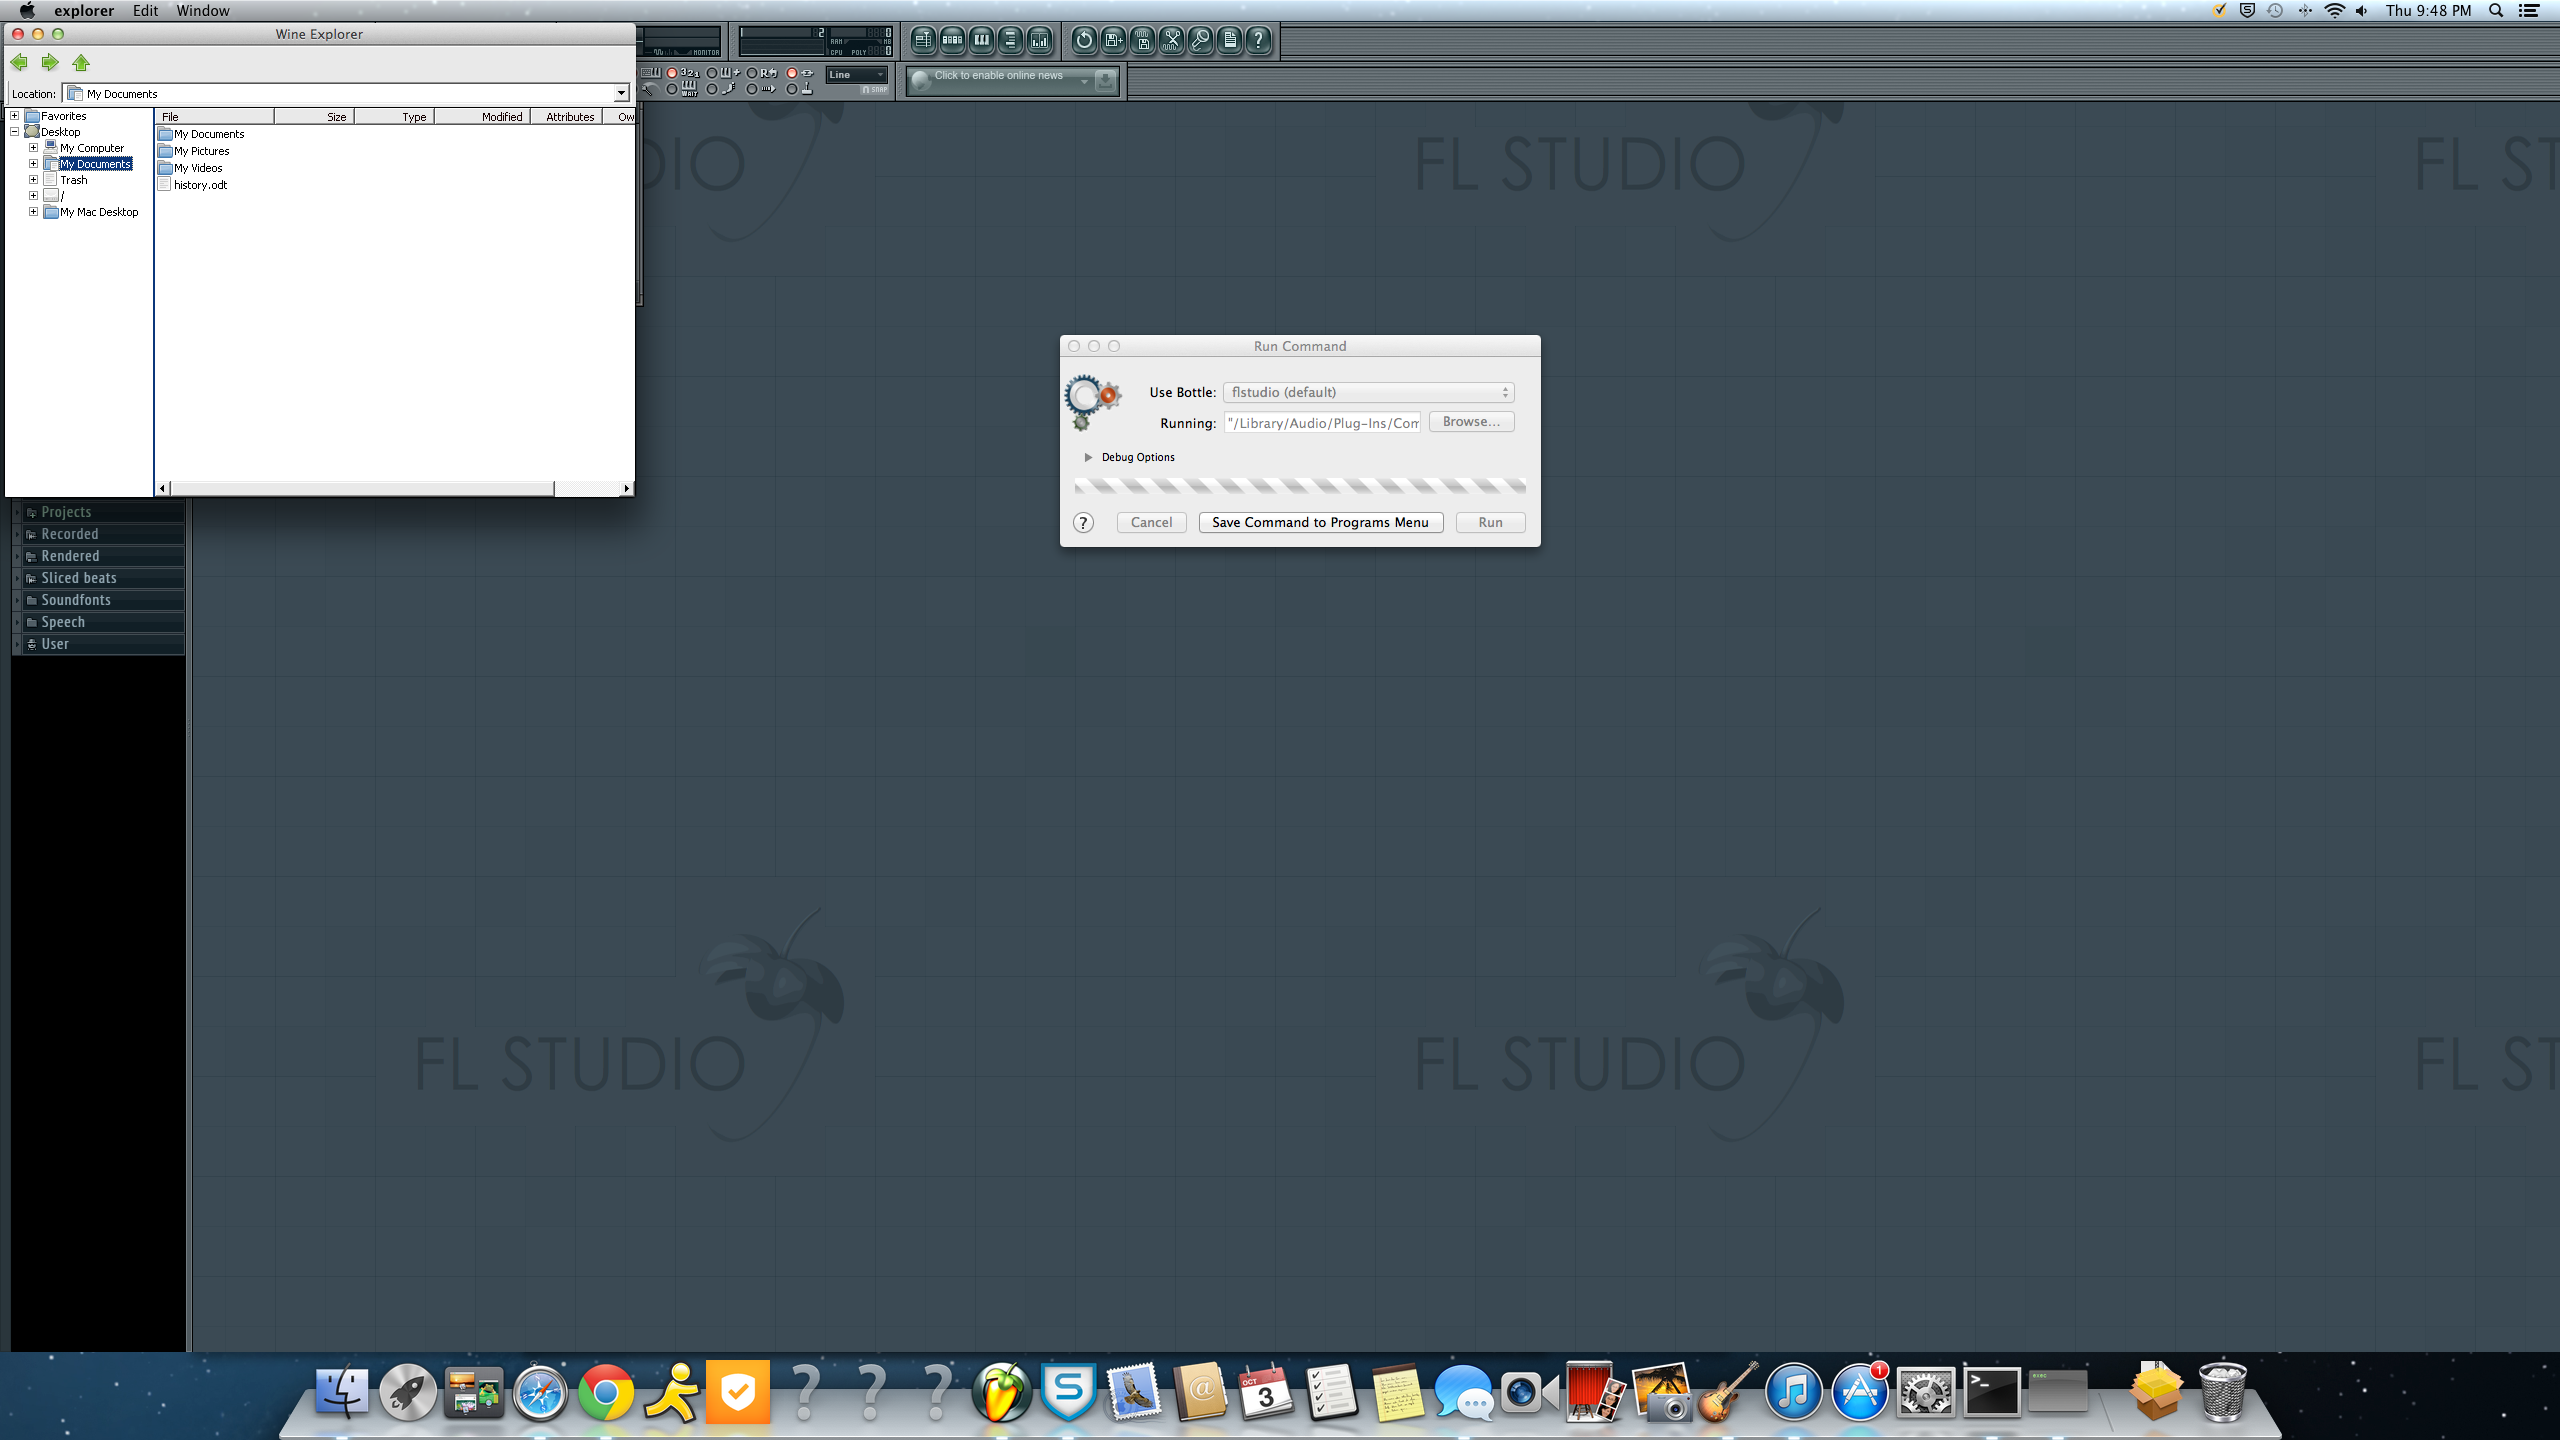Click the typing keyboard to piano icon

coord(651,73)
